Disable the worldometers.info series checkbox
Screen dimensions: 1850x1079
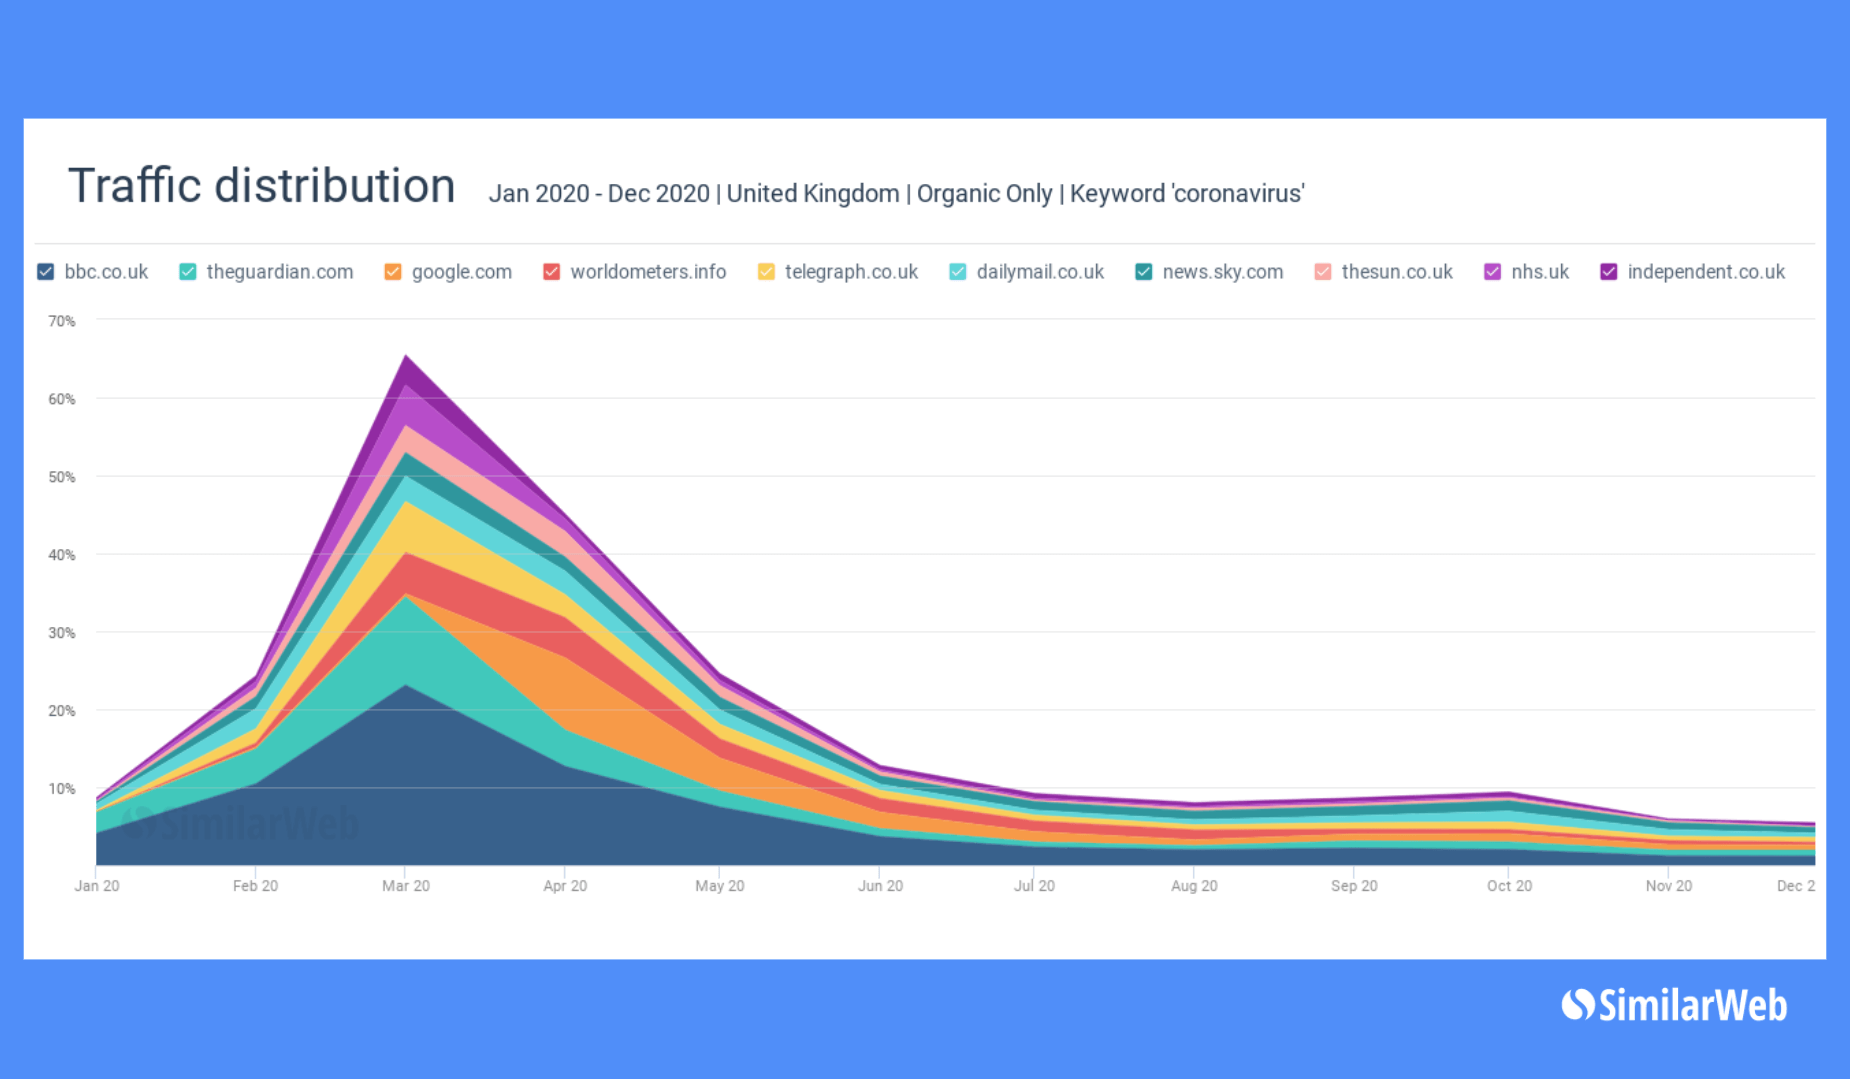551,272
